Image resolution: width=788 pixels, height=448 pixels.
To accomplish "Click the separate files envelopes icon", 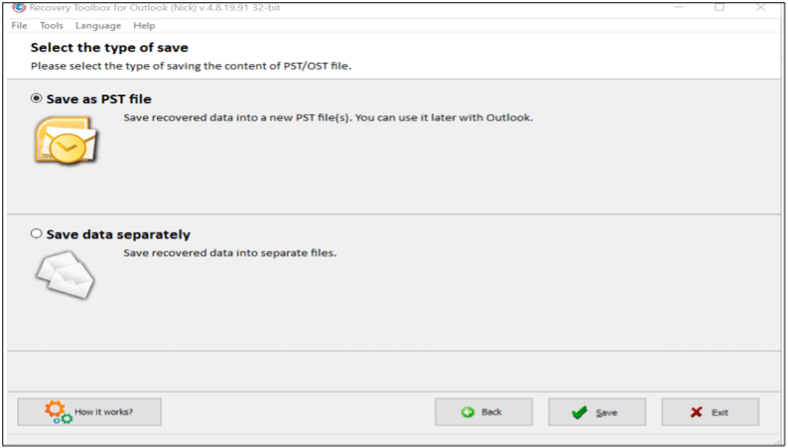I will tap(65, 272).
